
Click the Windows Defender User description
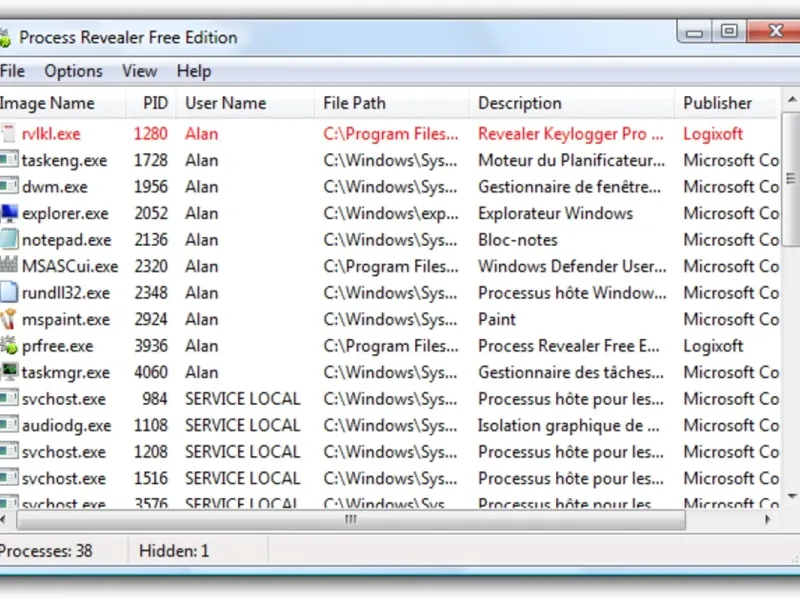(572, 266)
